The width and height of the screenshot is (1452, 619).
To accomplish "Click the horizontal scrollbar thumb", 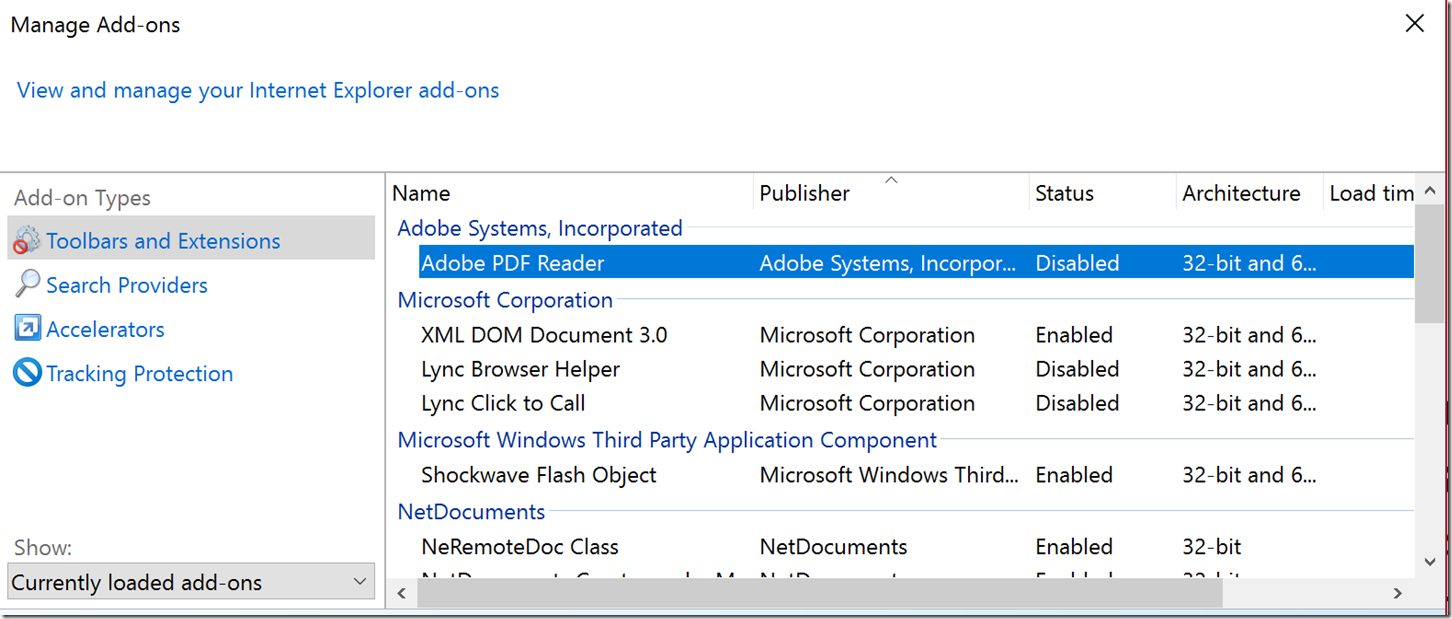I will tap(820, 593).
